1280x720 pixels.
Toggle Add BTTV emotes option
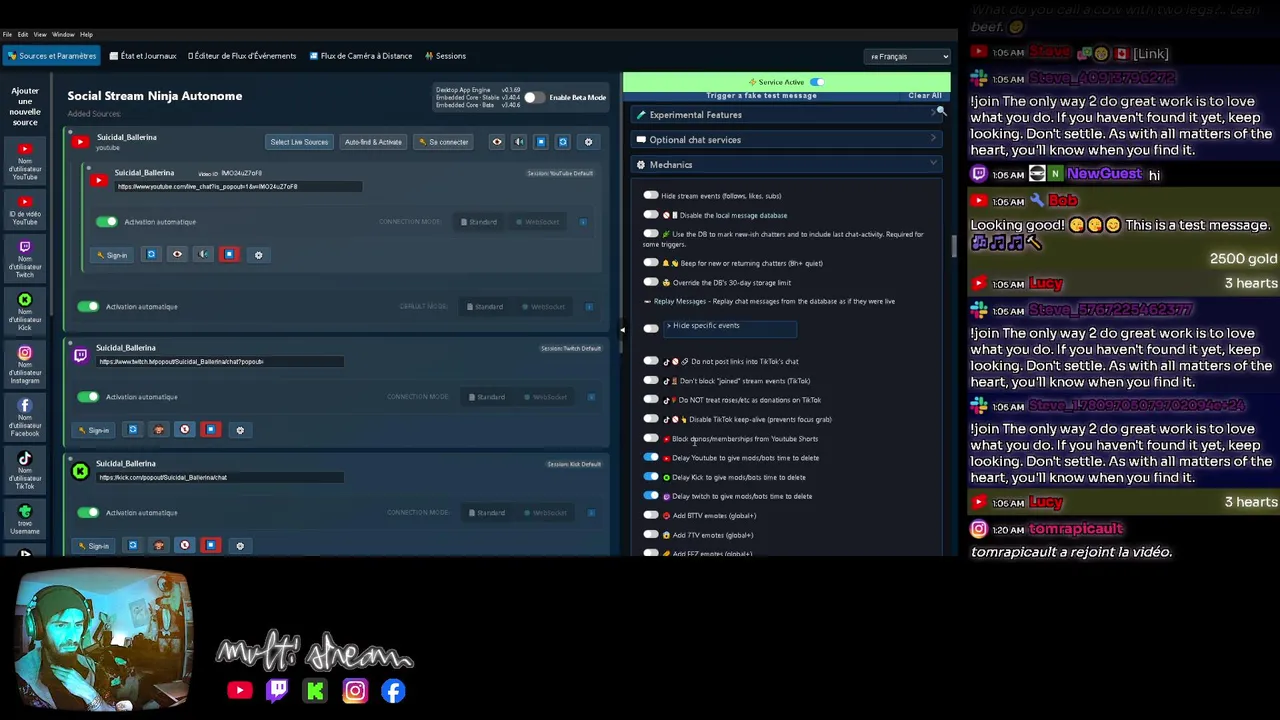(x=651, y=516)
